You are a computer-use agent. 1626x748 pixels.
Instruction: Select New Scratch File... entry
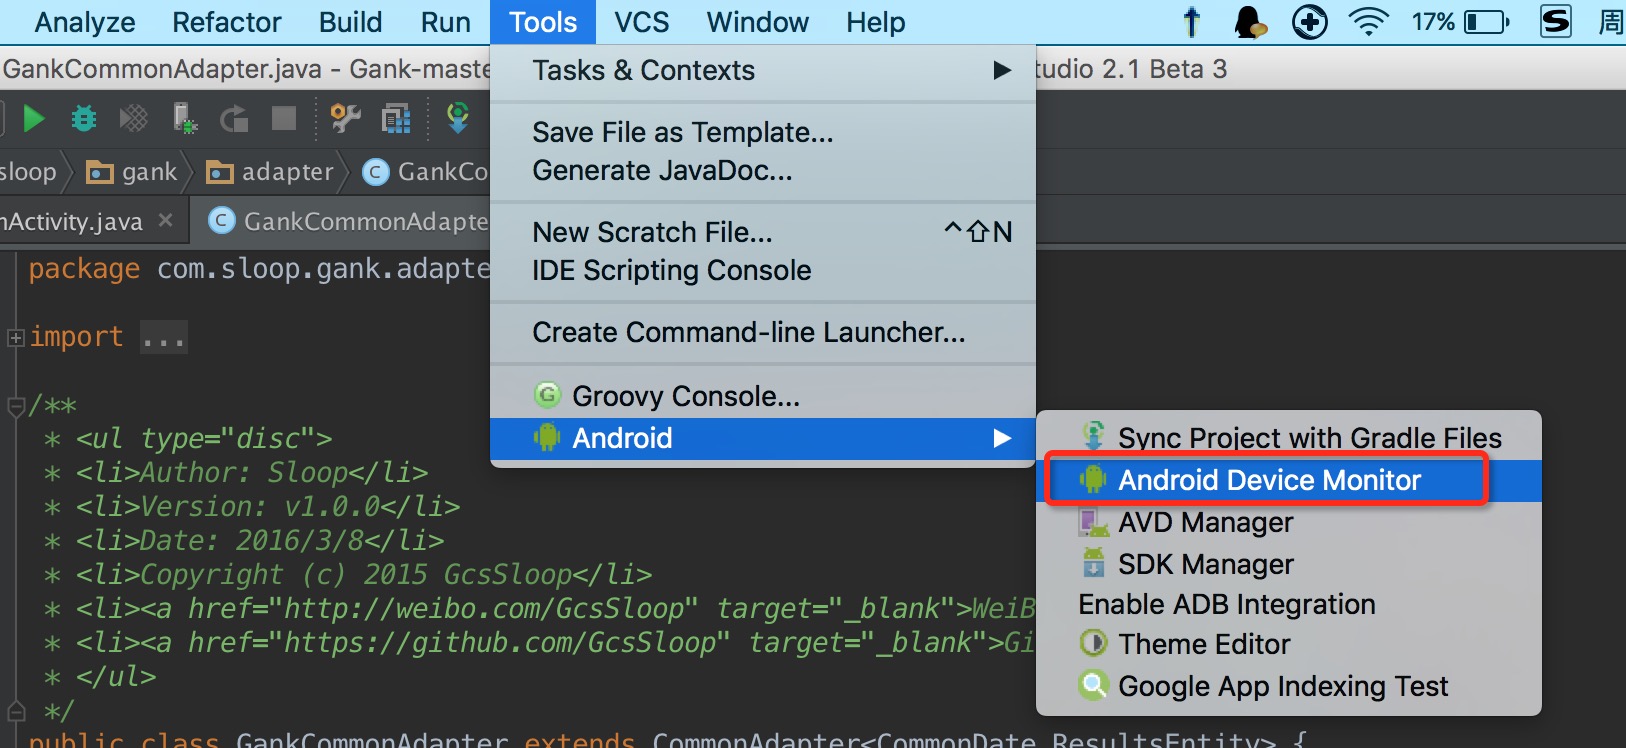point(763,232)
